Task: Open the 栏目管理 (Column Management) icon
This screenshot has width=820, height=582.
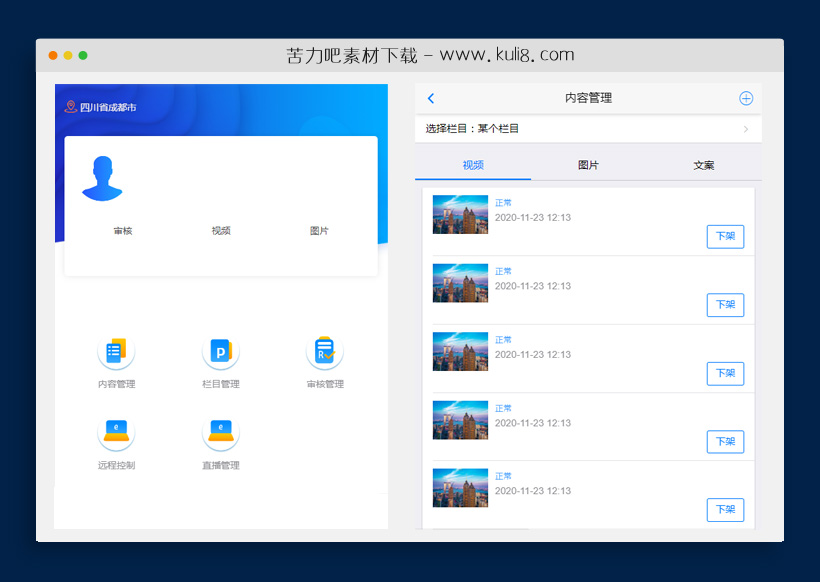Action: point(220,351)
